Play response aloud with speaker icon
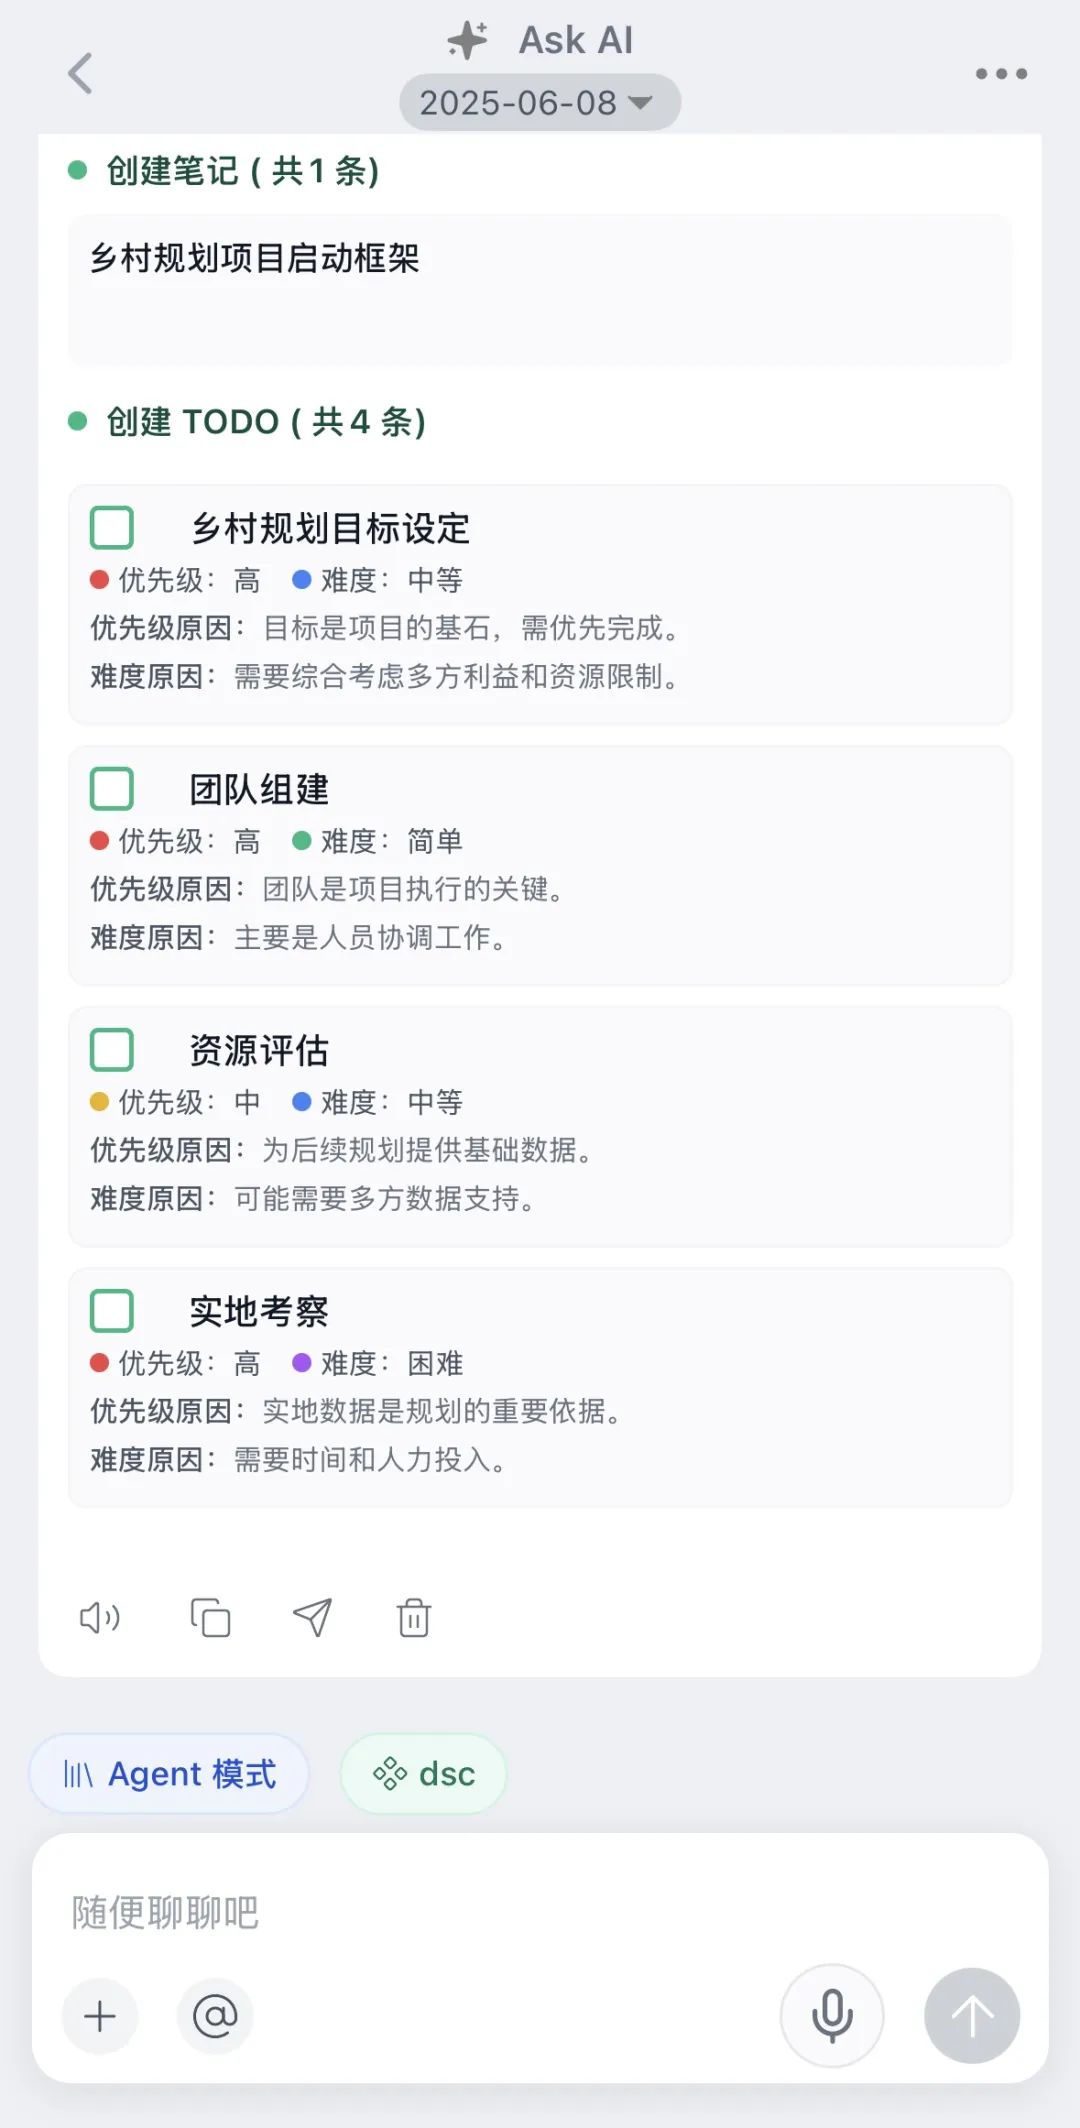The width and height of the screenshot is (1080, 2128). (100, 1617)
